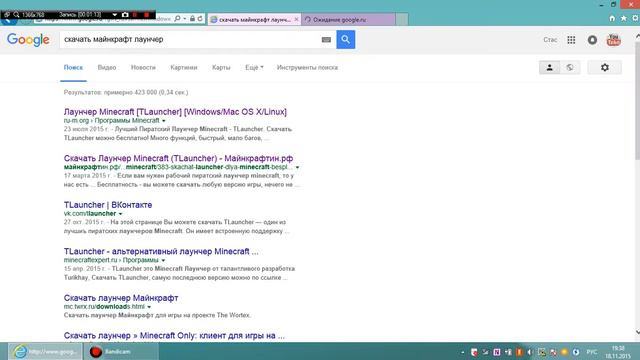Image resolution: width=640 pixels, height=360 pixels.
Task: Switch to Карты results tab
Action: pyautogui.click(x=221, y=67)
